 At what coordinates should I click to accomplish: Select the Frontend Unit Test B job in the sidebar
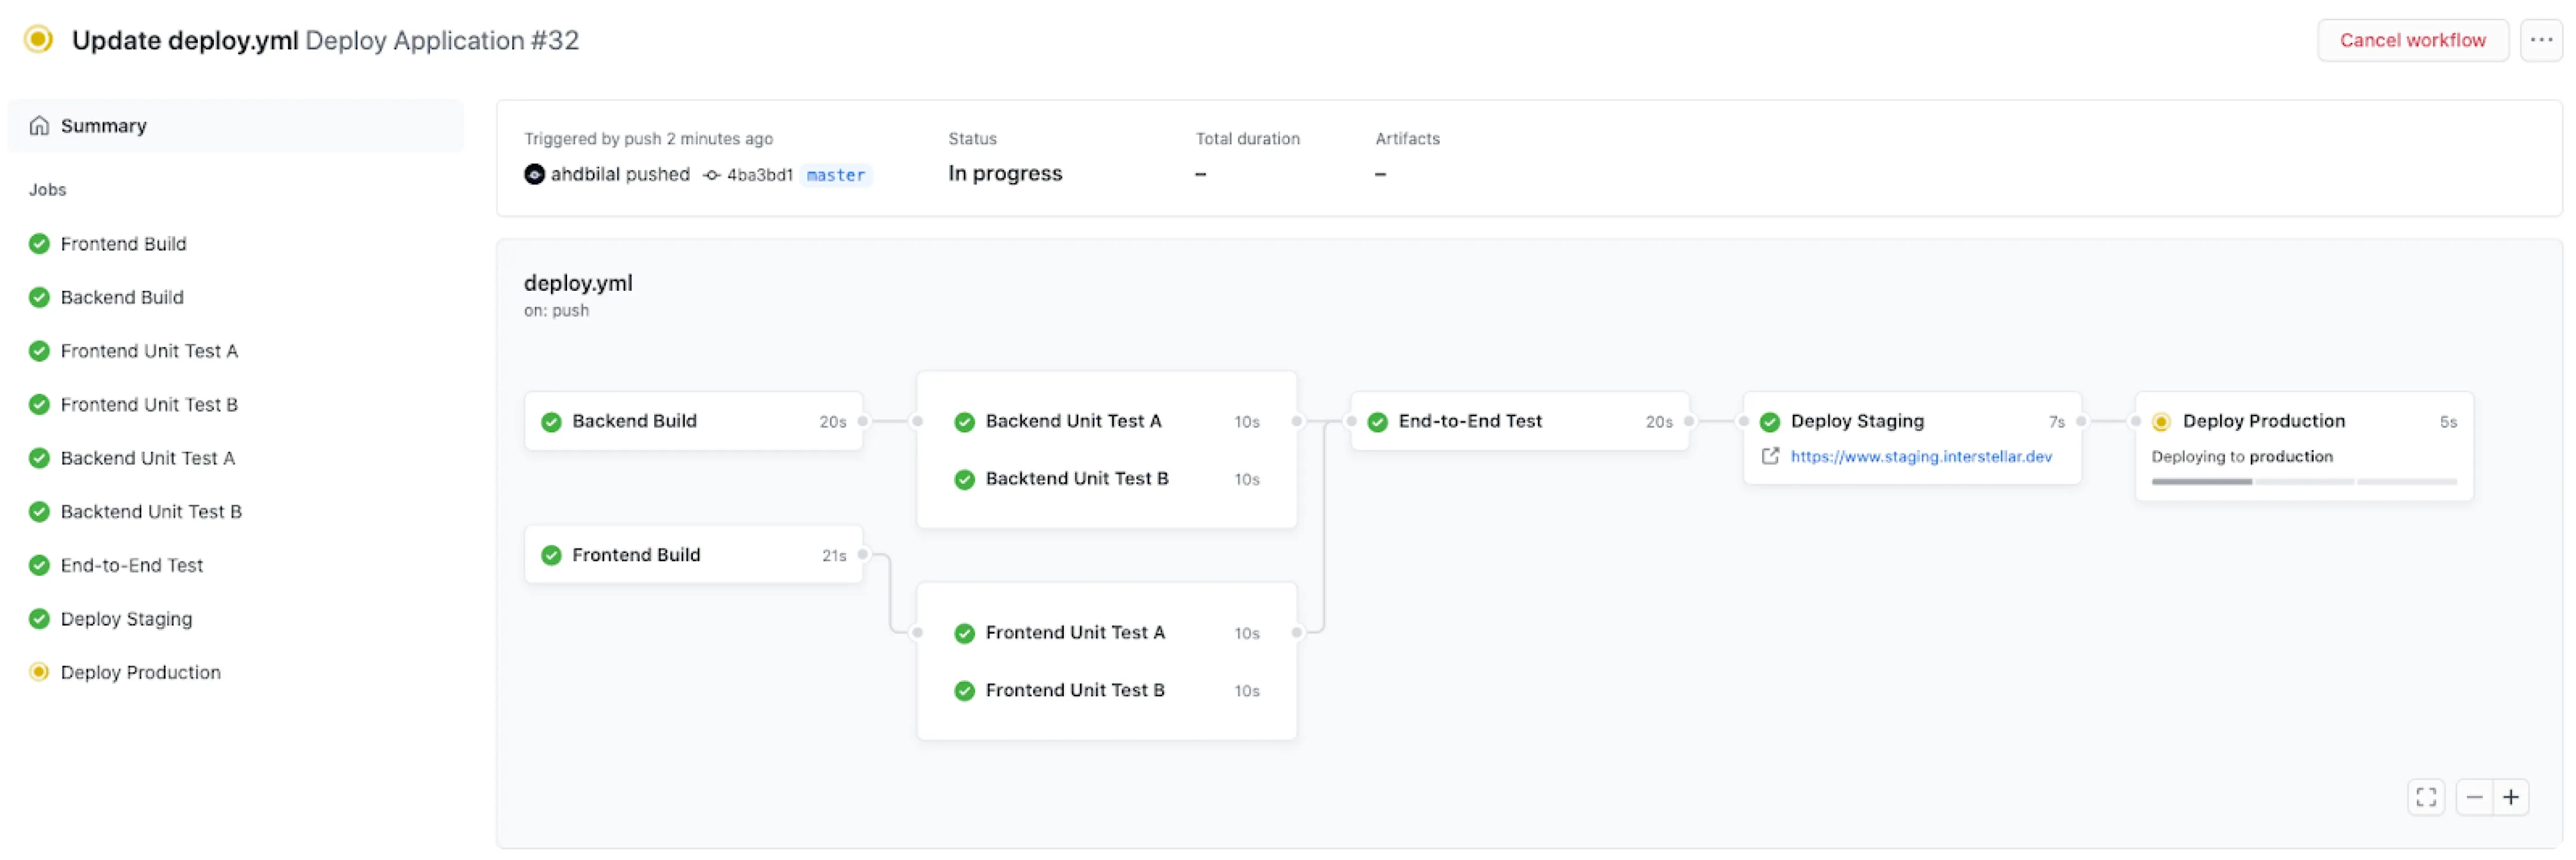pyautogui.click(x=149, y=404)
